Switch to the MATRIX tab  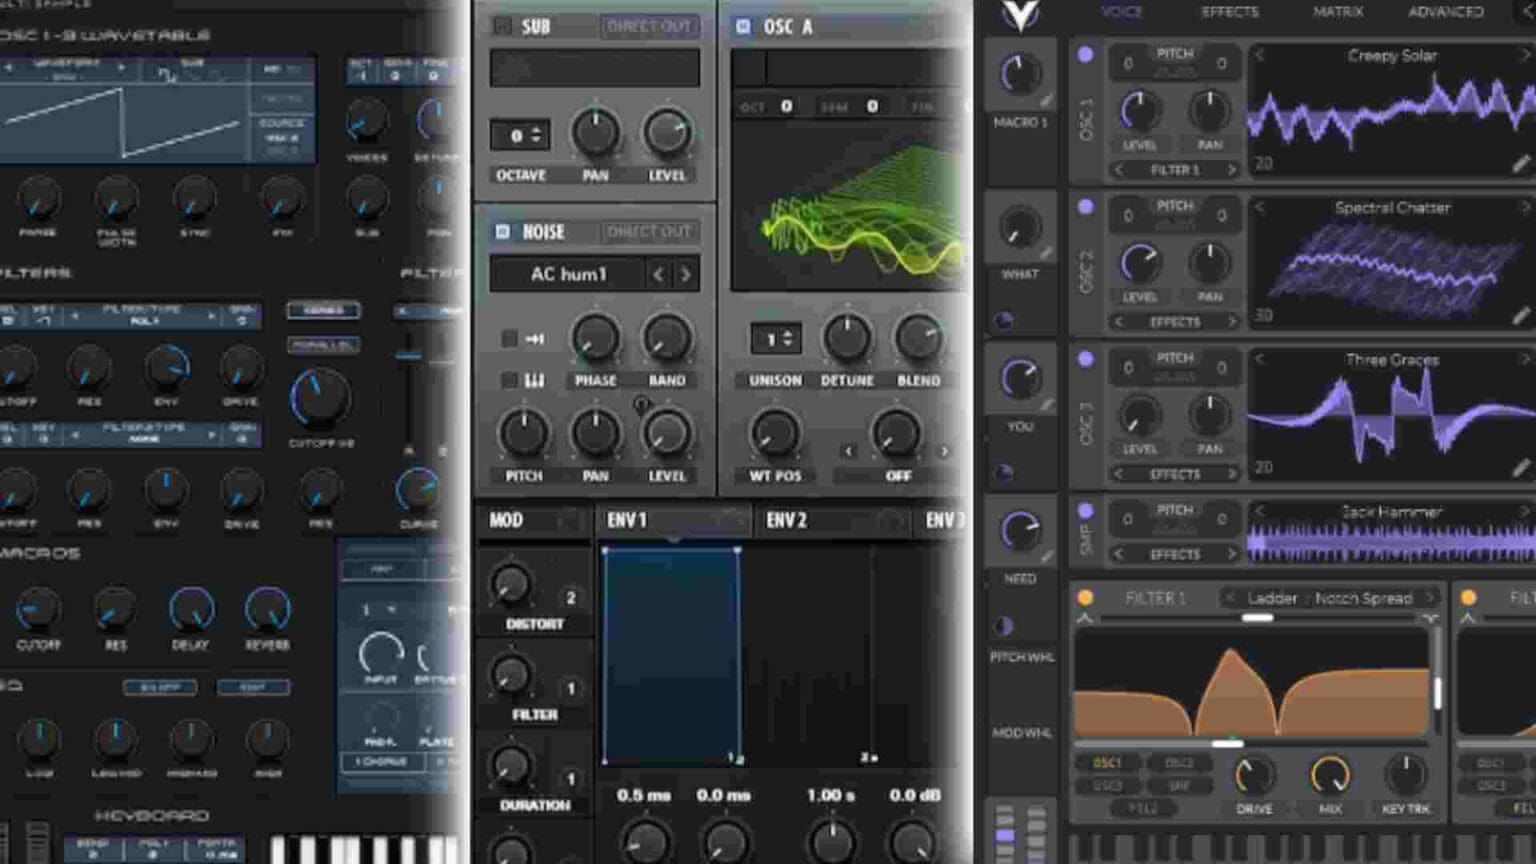coord(1340,12)
